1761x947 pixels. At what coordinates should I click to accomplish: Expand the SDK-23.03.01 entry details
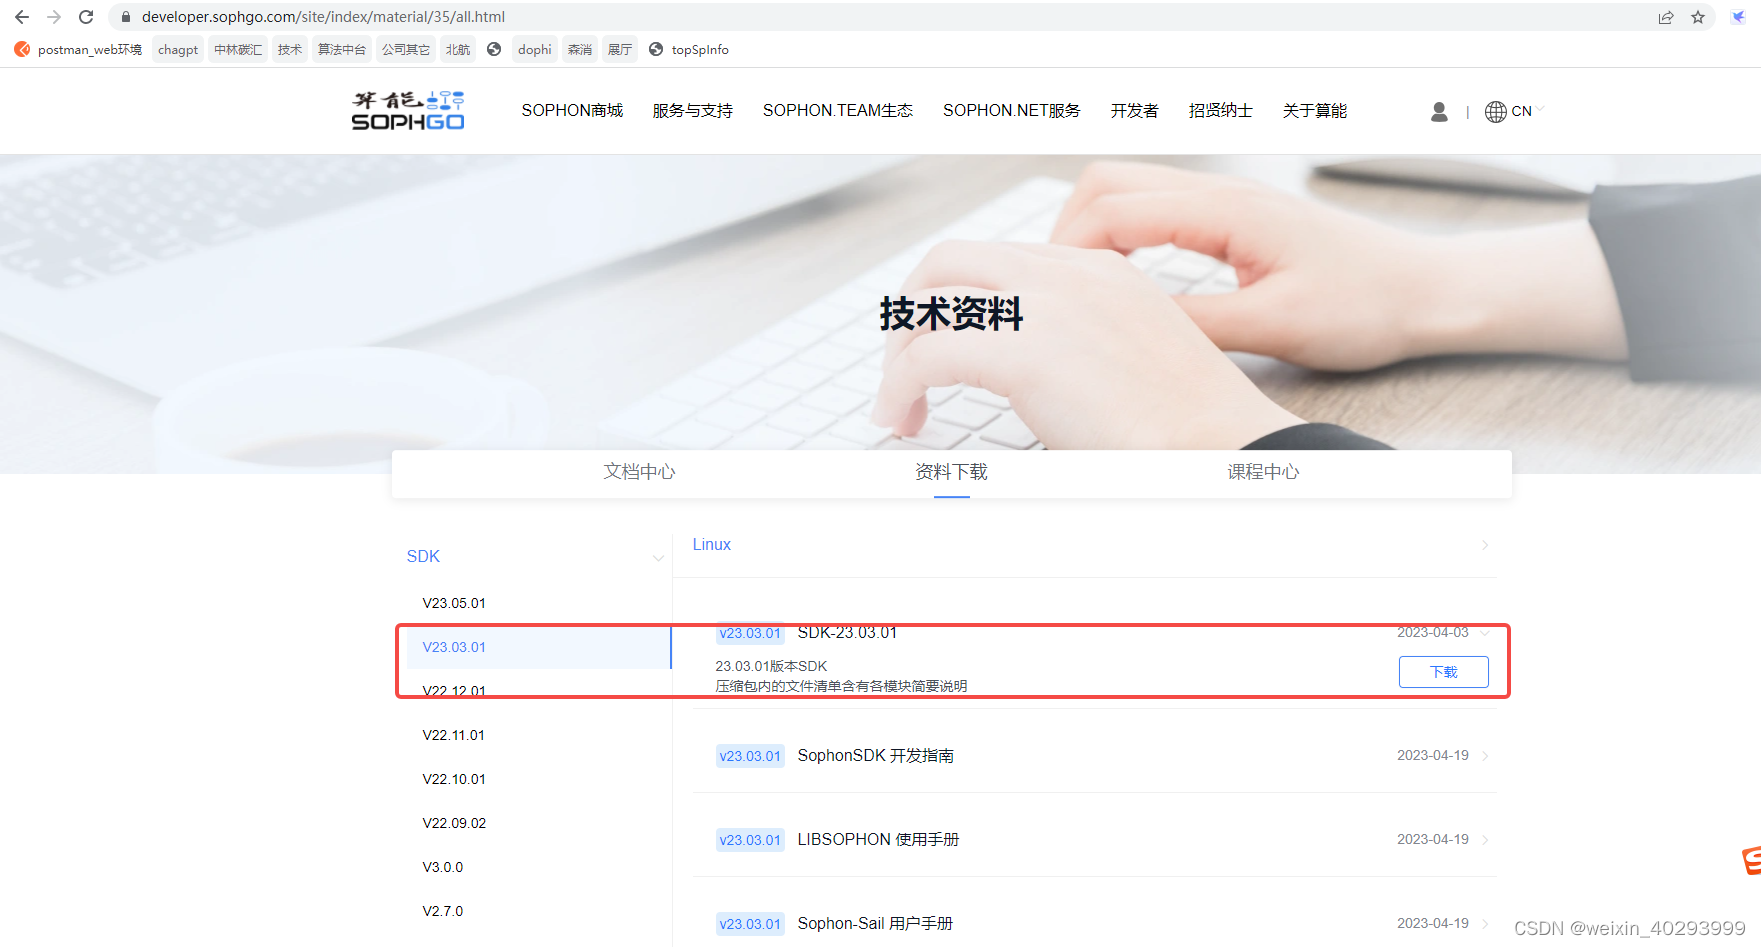coord(1484,632)
